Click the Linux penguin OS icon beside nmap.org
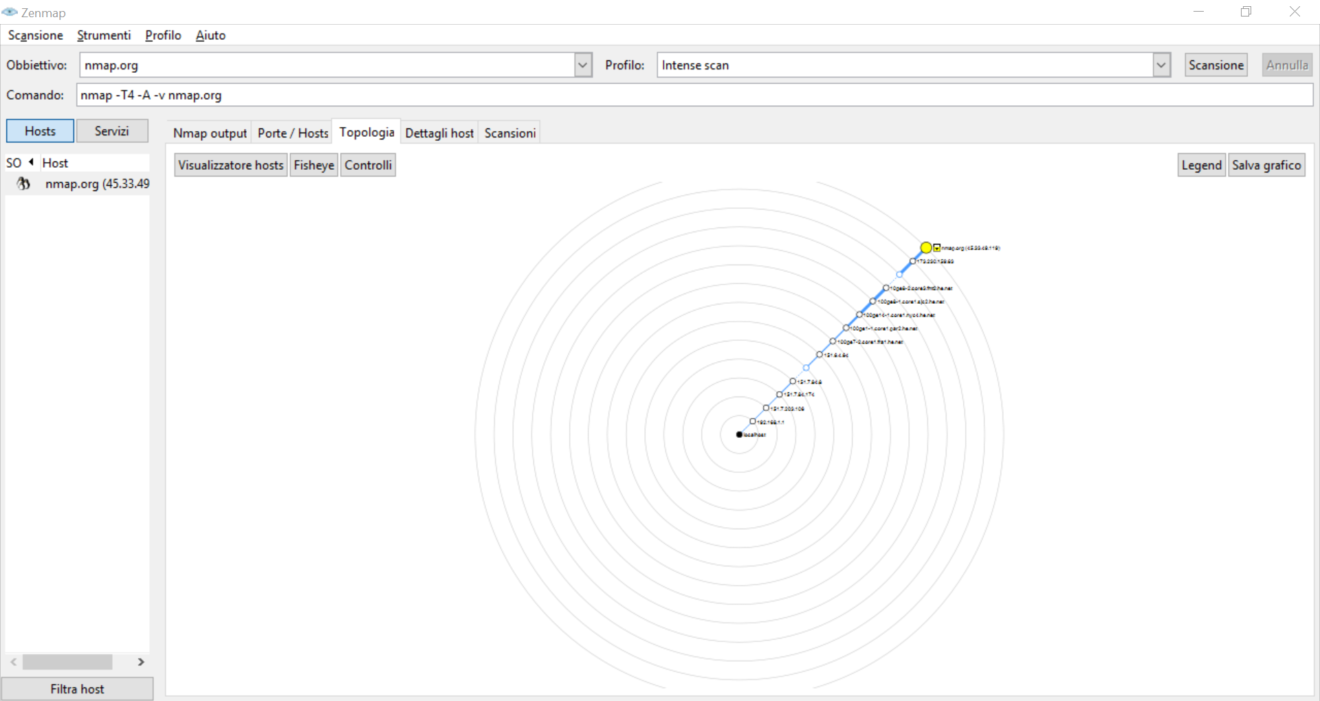This screenshot has height=701, width=1320. click(x=22, y=183)
